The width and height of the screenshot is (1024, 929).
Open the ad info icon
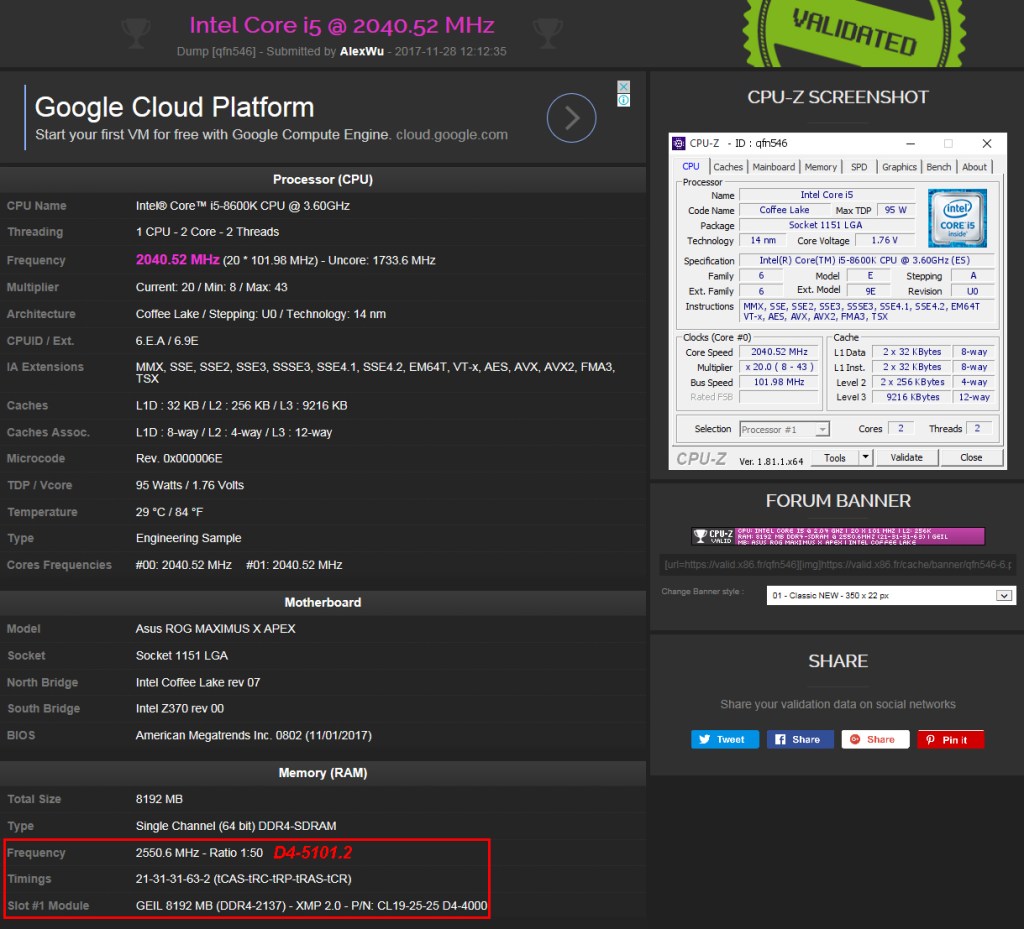coord(623,100)
